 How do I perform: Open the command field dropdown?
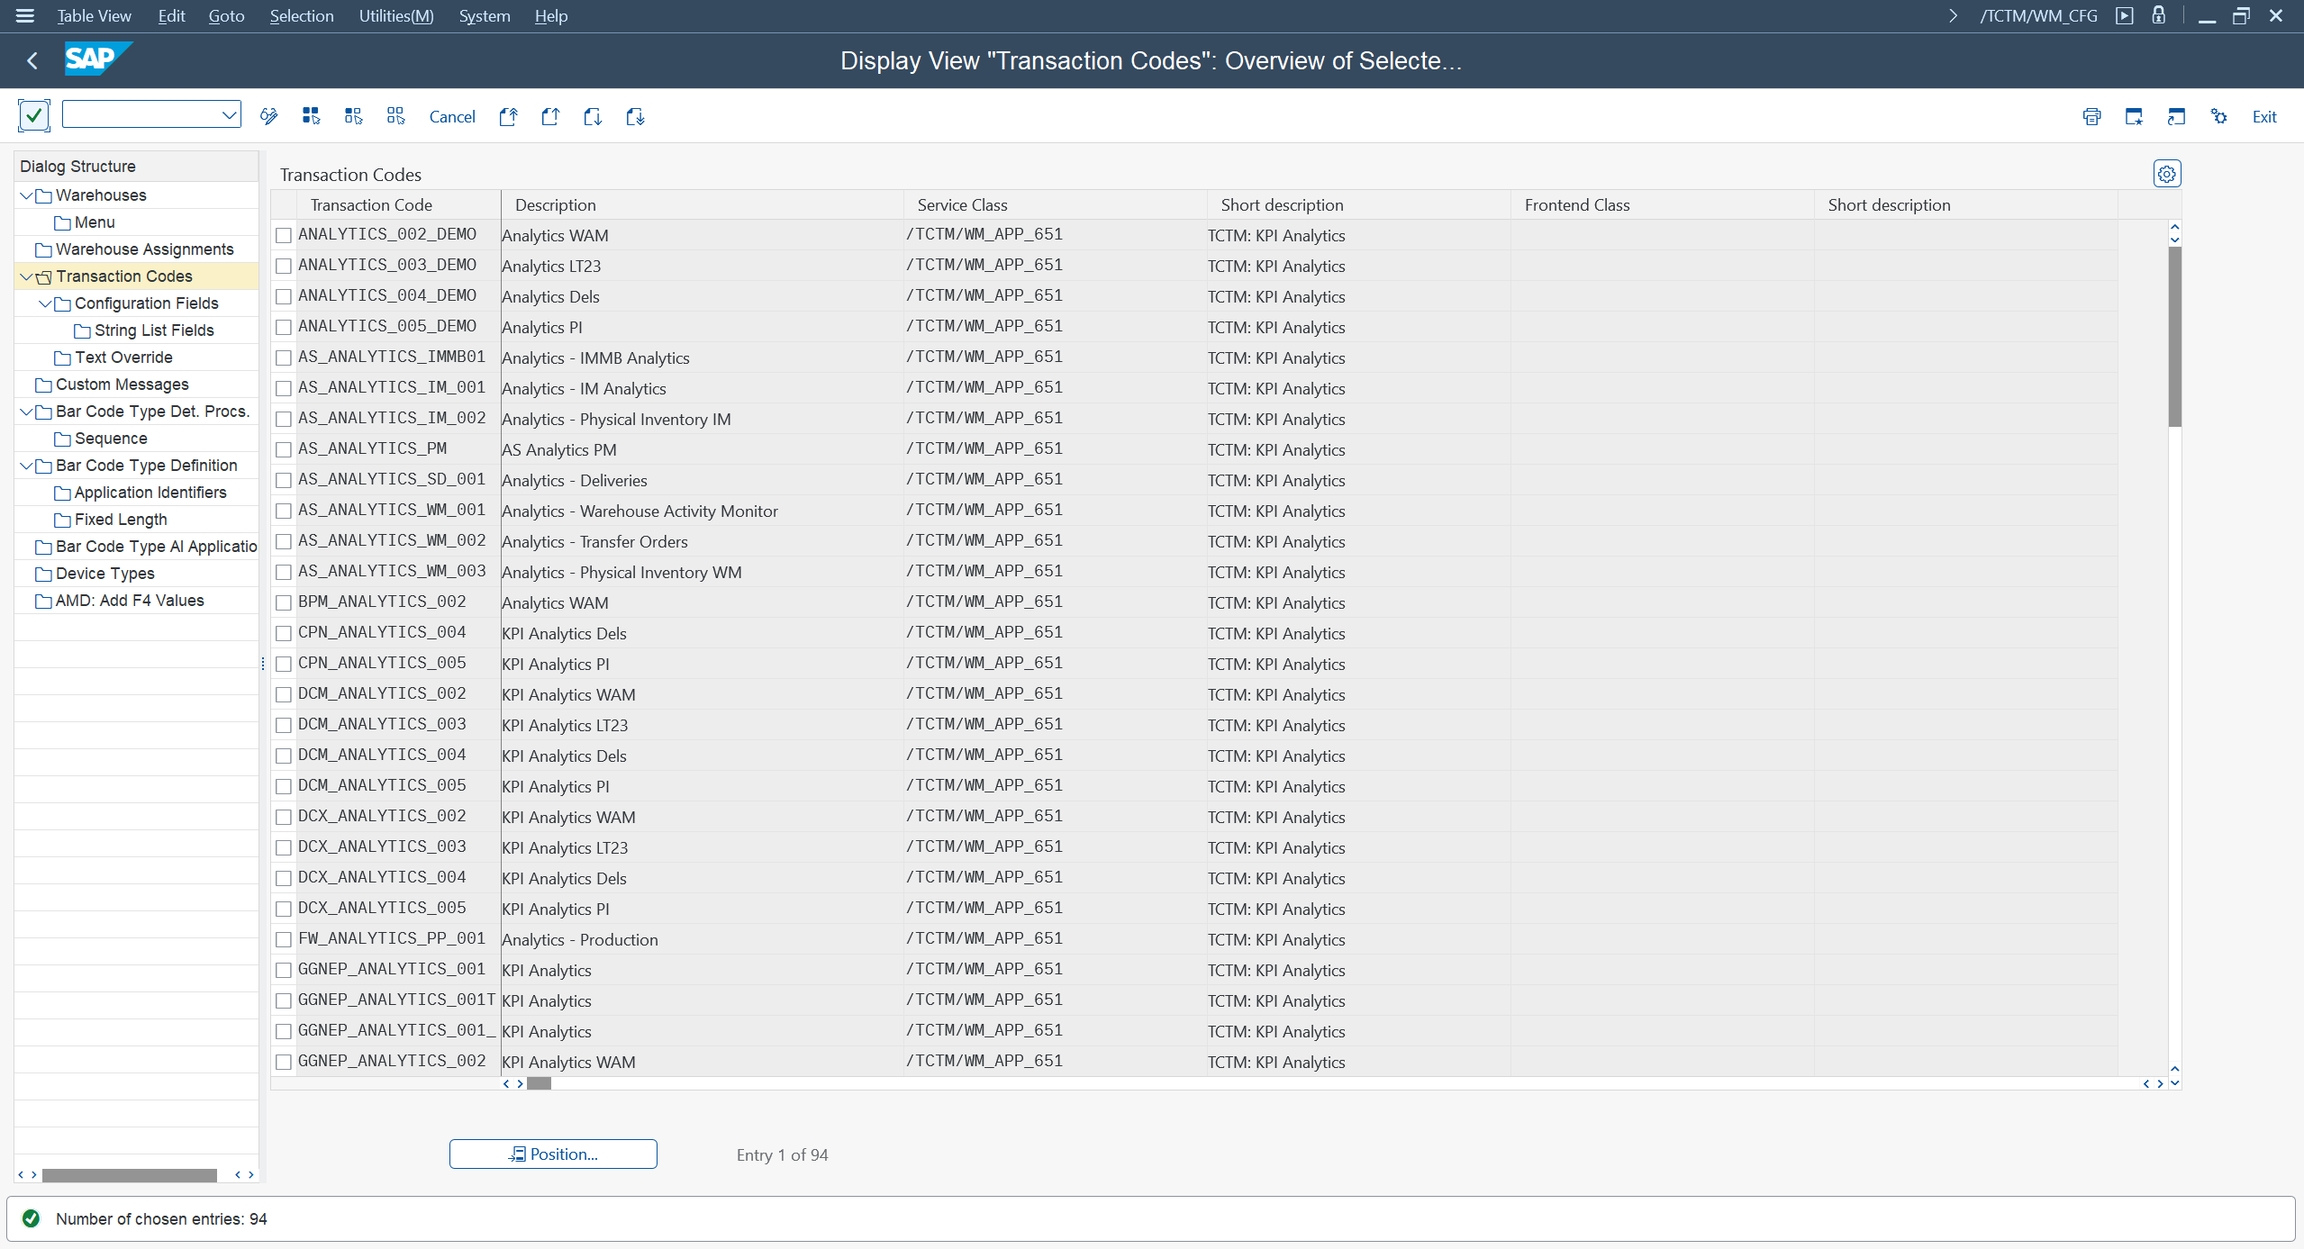coord(229,115)
